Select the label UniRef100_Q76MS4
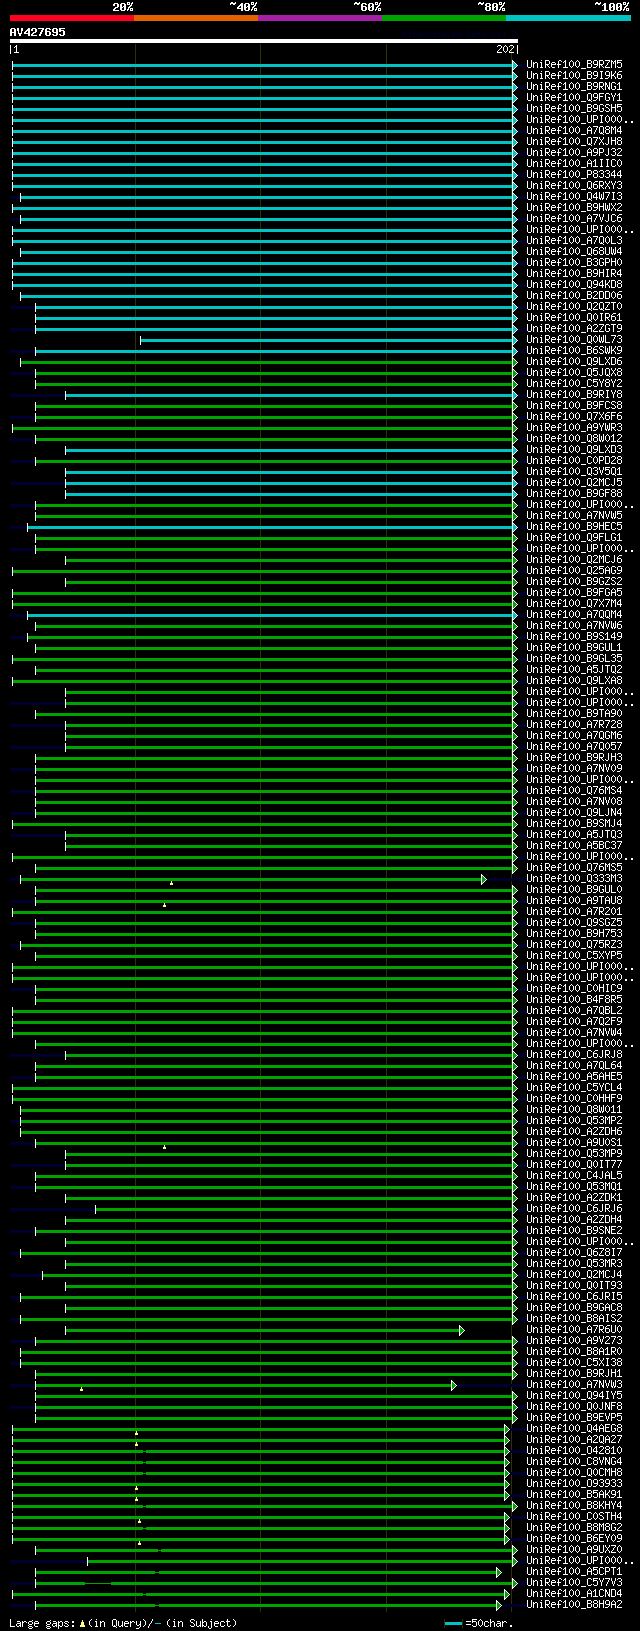640x1631 pixels. coord(574,791)
